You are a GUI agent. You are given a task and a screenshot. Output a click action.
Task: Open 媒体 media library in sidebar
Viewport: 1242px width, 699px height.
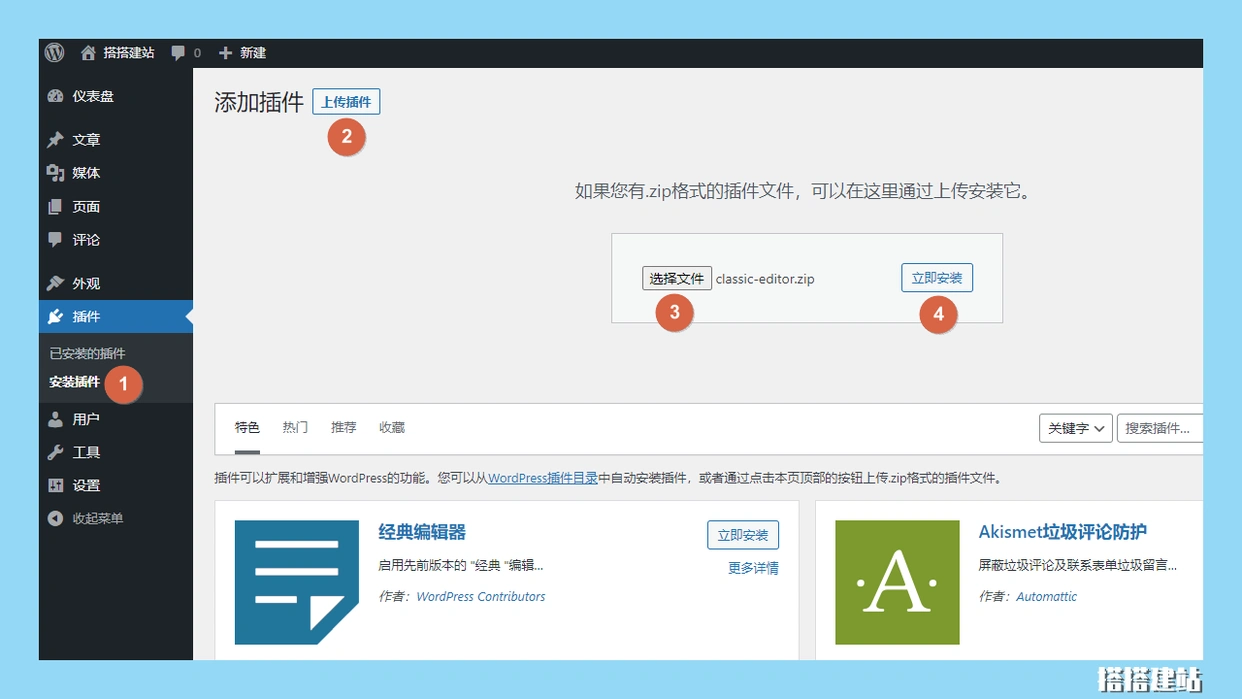pyautogui.click(x=86, y=173)
